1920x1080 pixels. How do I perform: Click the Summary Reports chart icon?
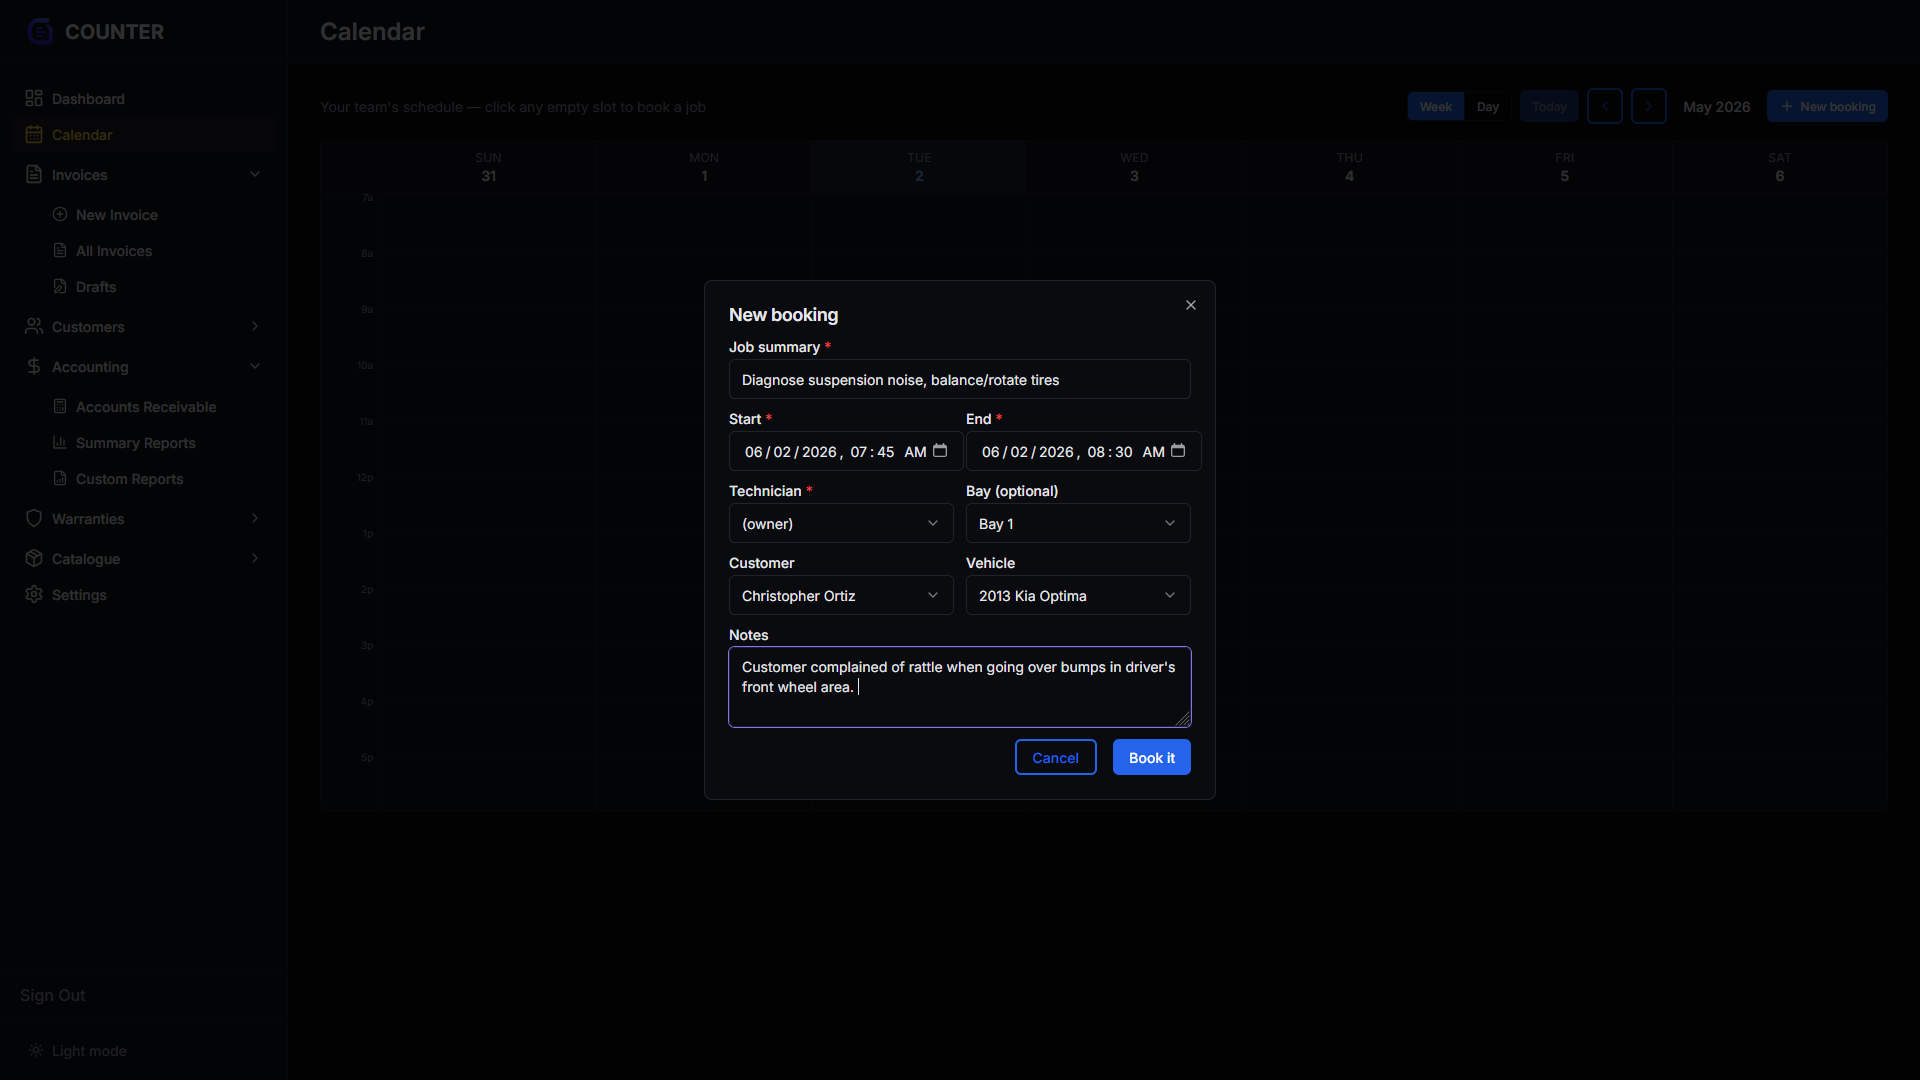tap(60, 442)
